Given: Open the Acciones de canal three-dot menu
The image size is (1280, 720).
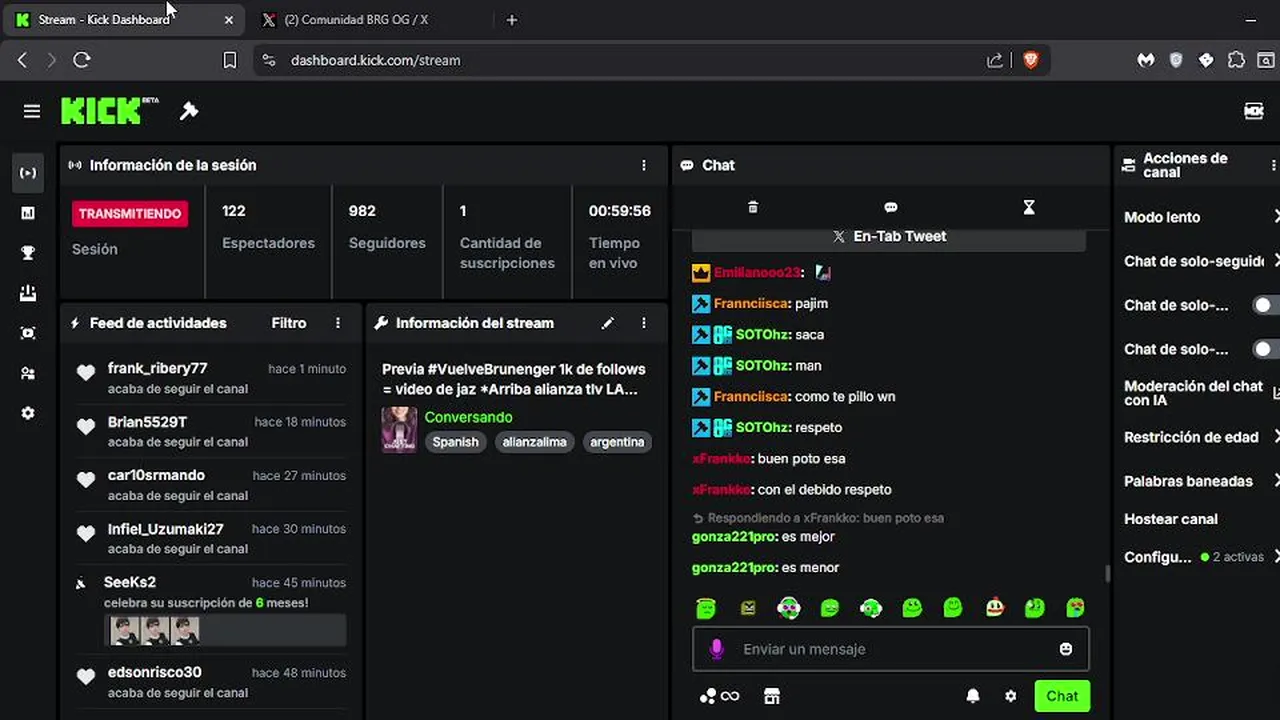Looking at the screenshot, I should click(x=1273, y=165).
